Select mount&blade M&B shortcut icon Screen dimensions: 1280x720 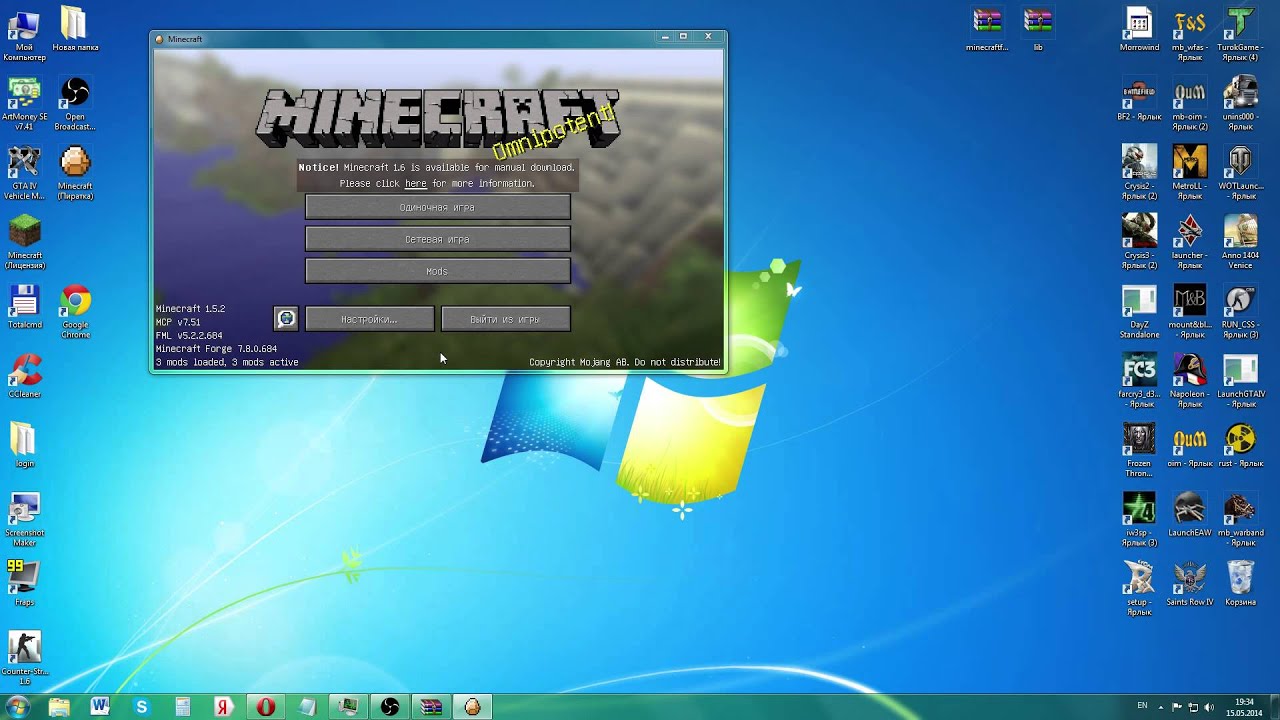pos(1190,311)
